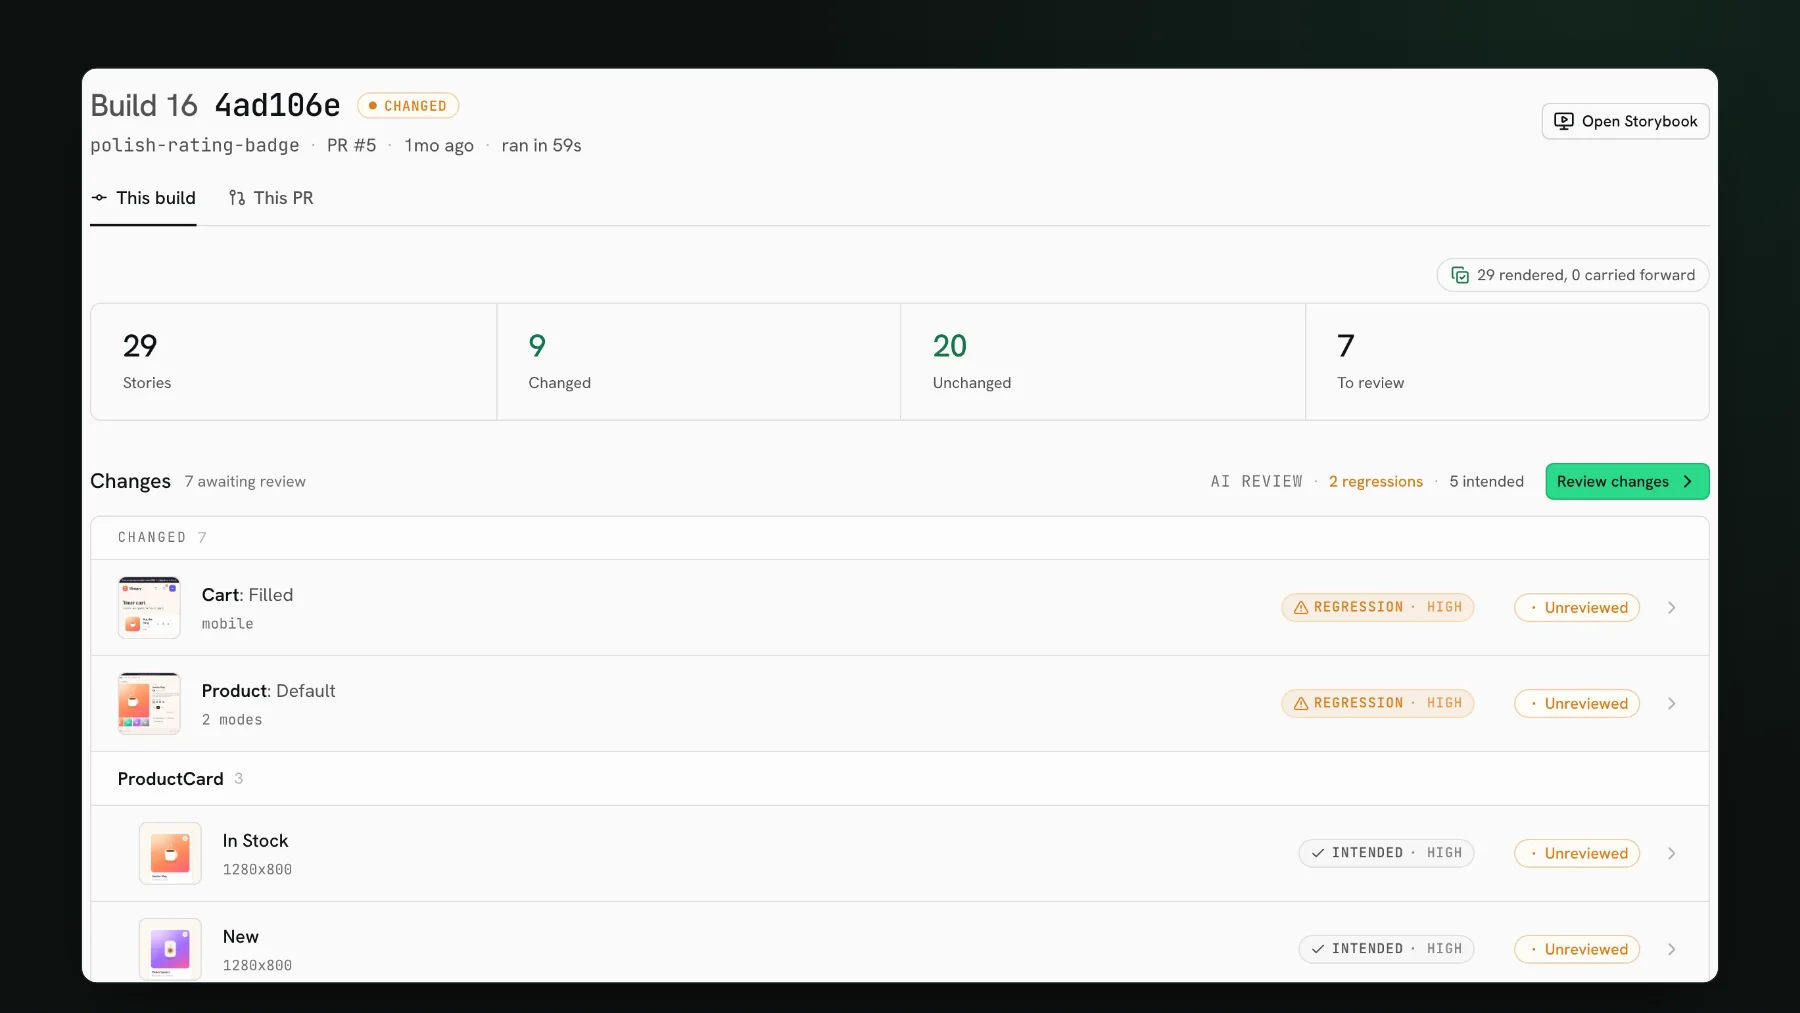Click the INTENDED · HIGH badge on In Stock row
The image size is (1800, 1013).
[x=1386, y=854]
